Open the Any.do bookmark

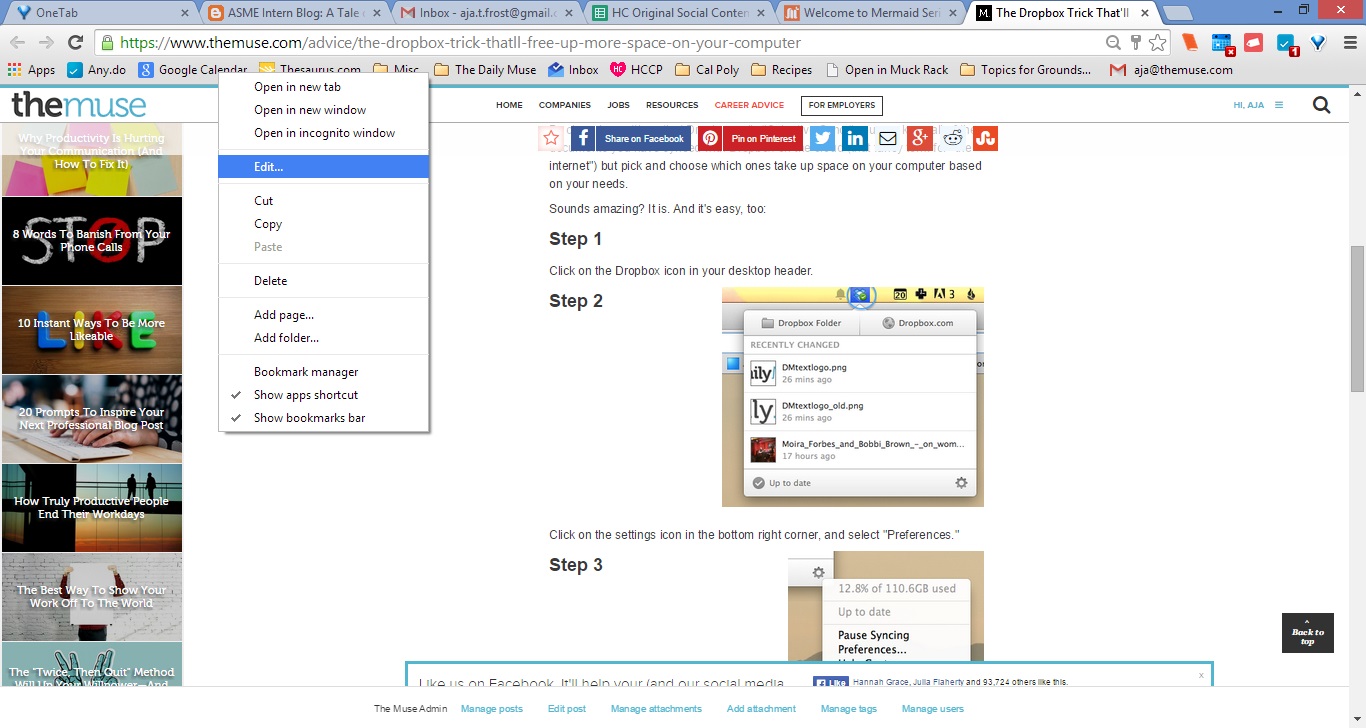[97, 70]
